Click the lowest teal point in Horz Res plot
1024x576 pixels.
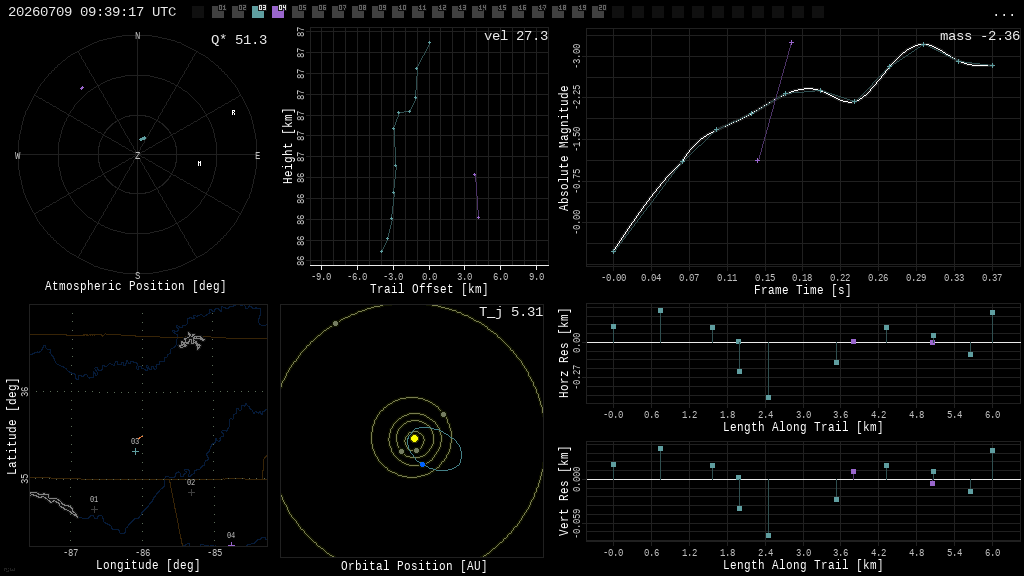point(768,397)
